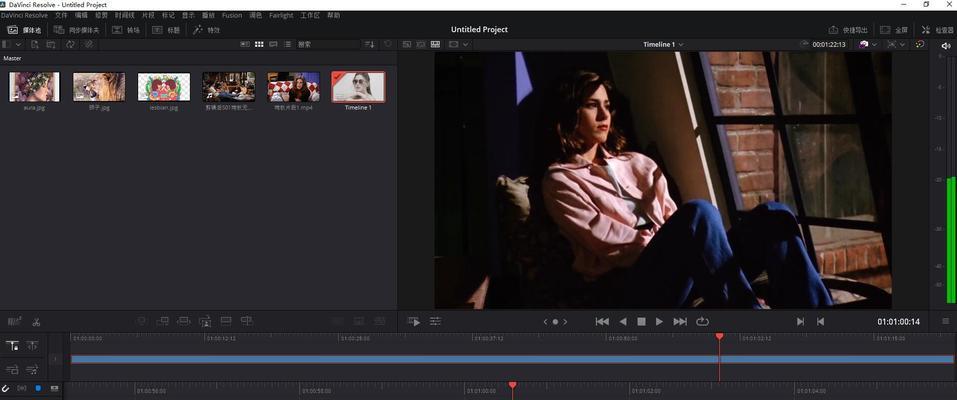Click the Import Media Folder icon
Image resolution: width=957 pixels, height=400 pixels.
tap(51, 45)
